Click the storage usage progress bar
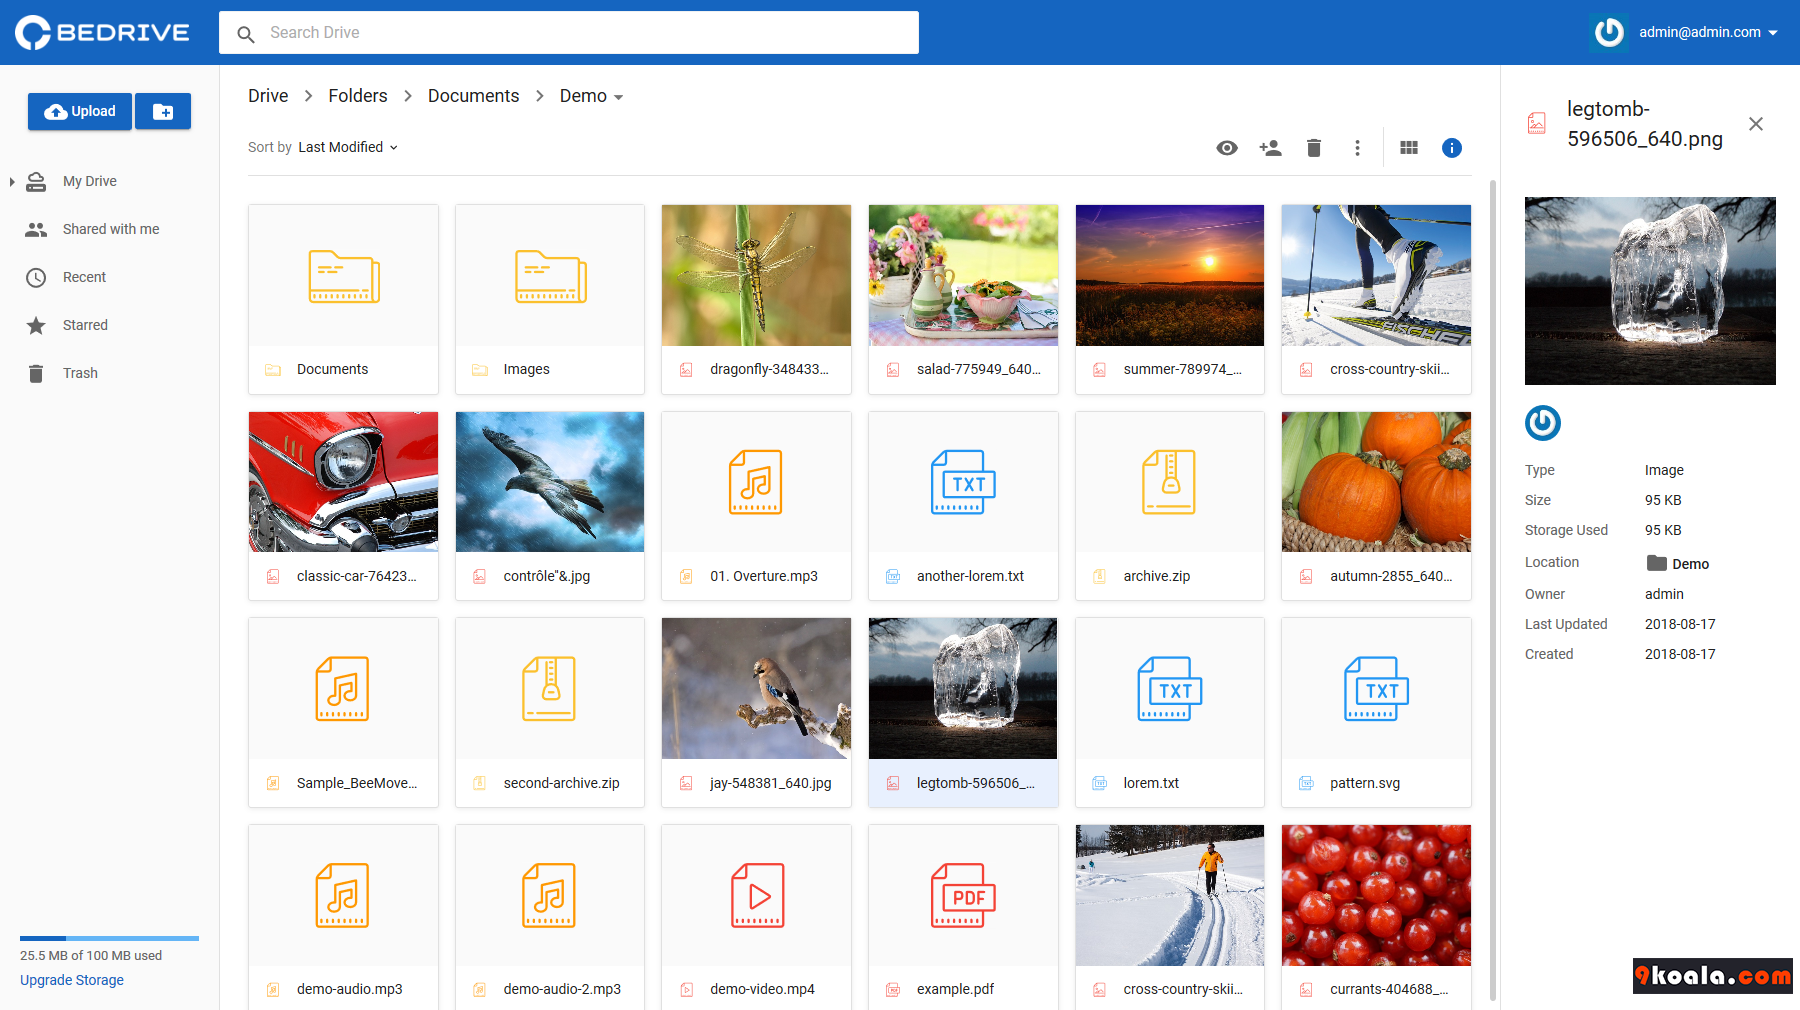 point(109,938)
